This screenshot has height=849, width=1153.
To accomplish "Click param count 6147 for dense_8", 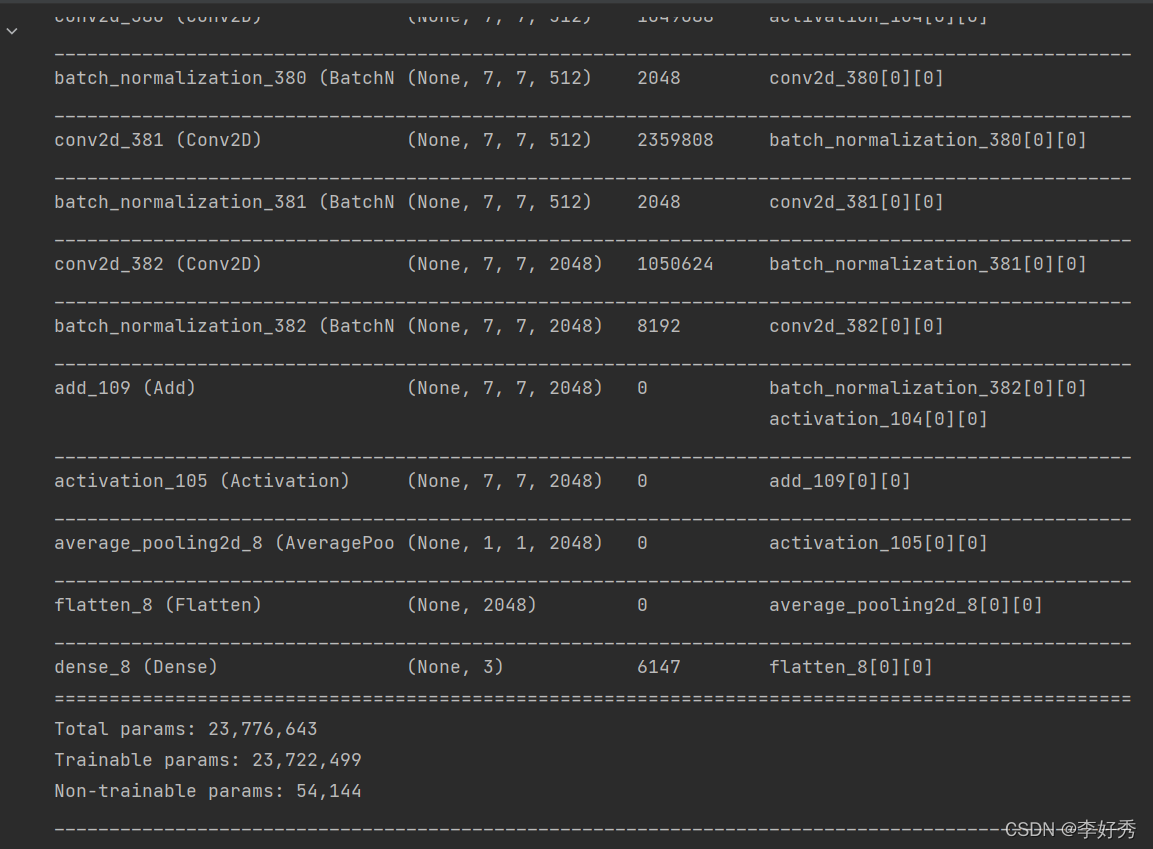I will [659, 667].
